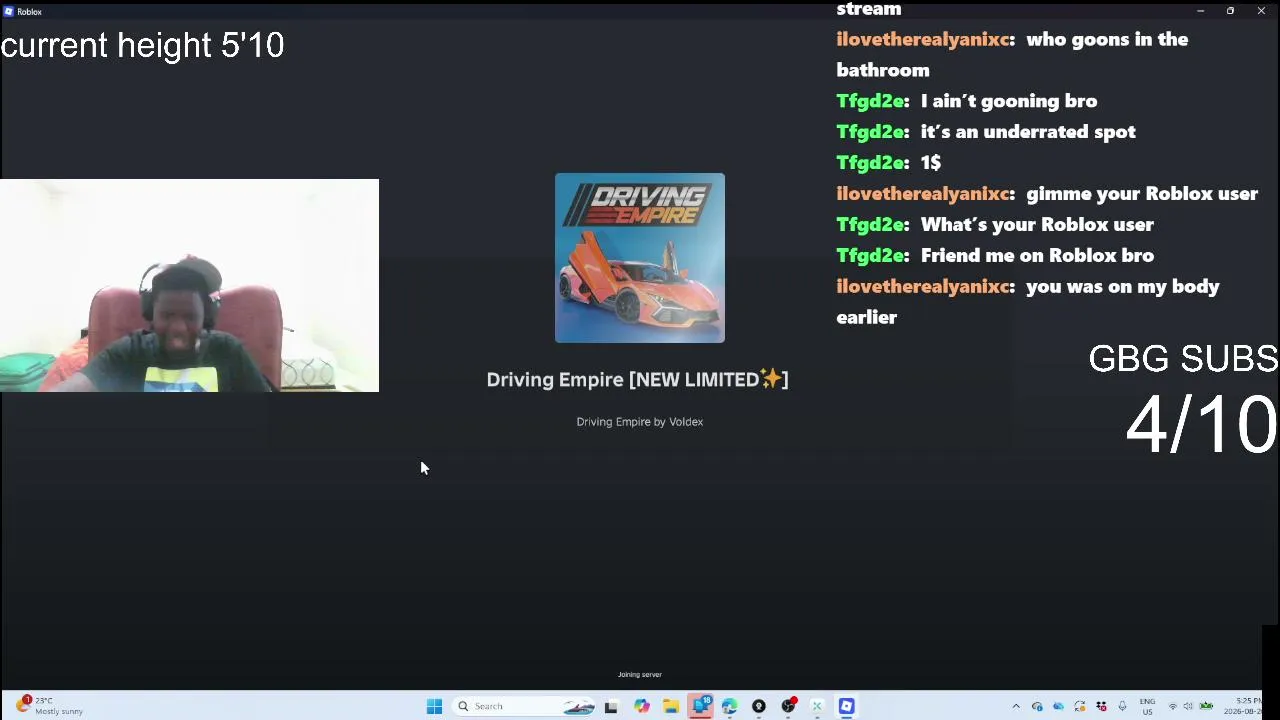Open Task View on the taskbar

[x=611, y=706]
